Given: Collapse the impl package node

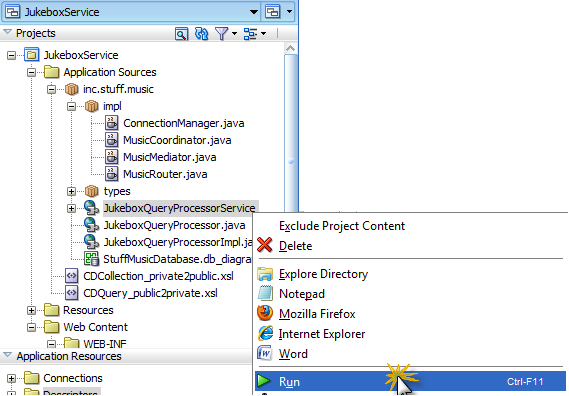Looking at the screenshot, I should pos(71,106).
